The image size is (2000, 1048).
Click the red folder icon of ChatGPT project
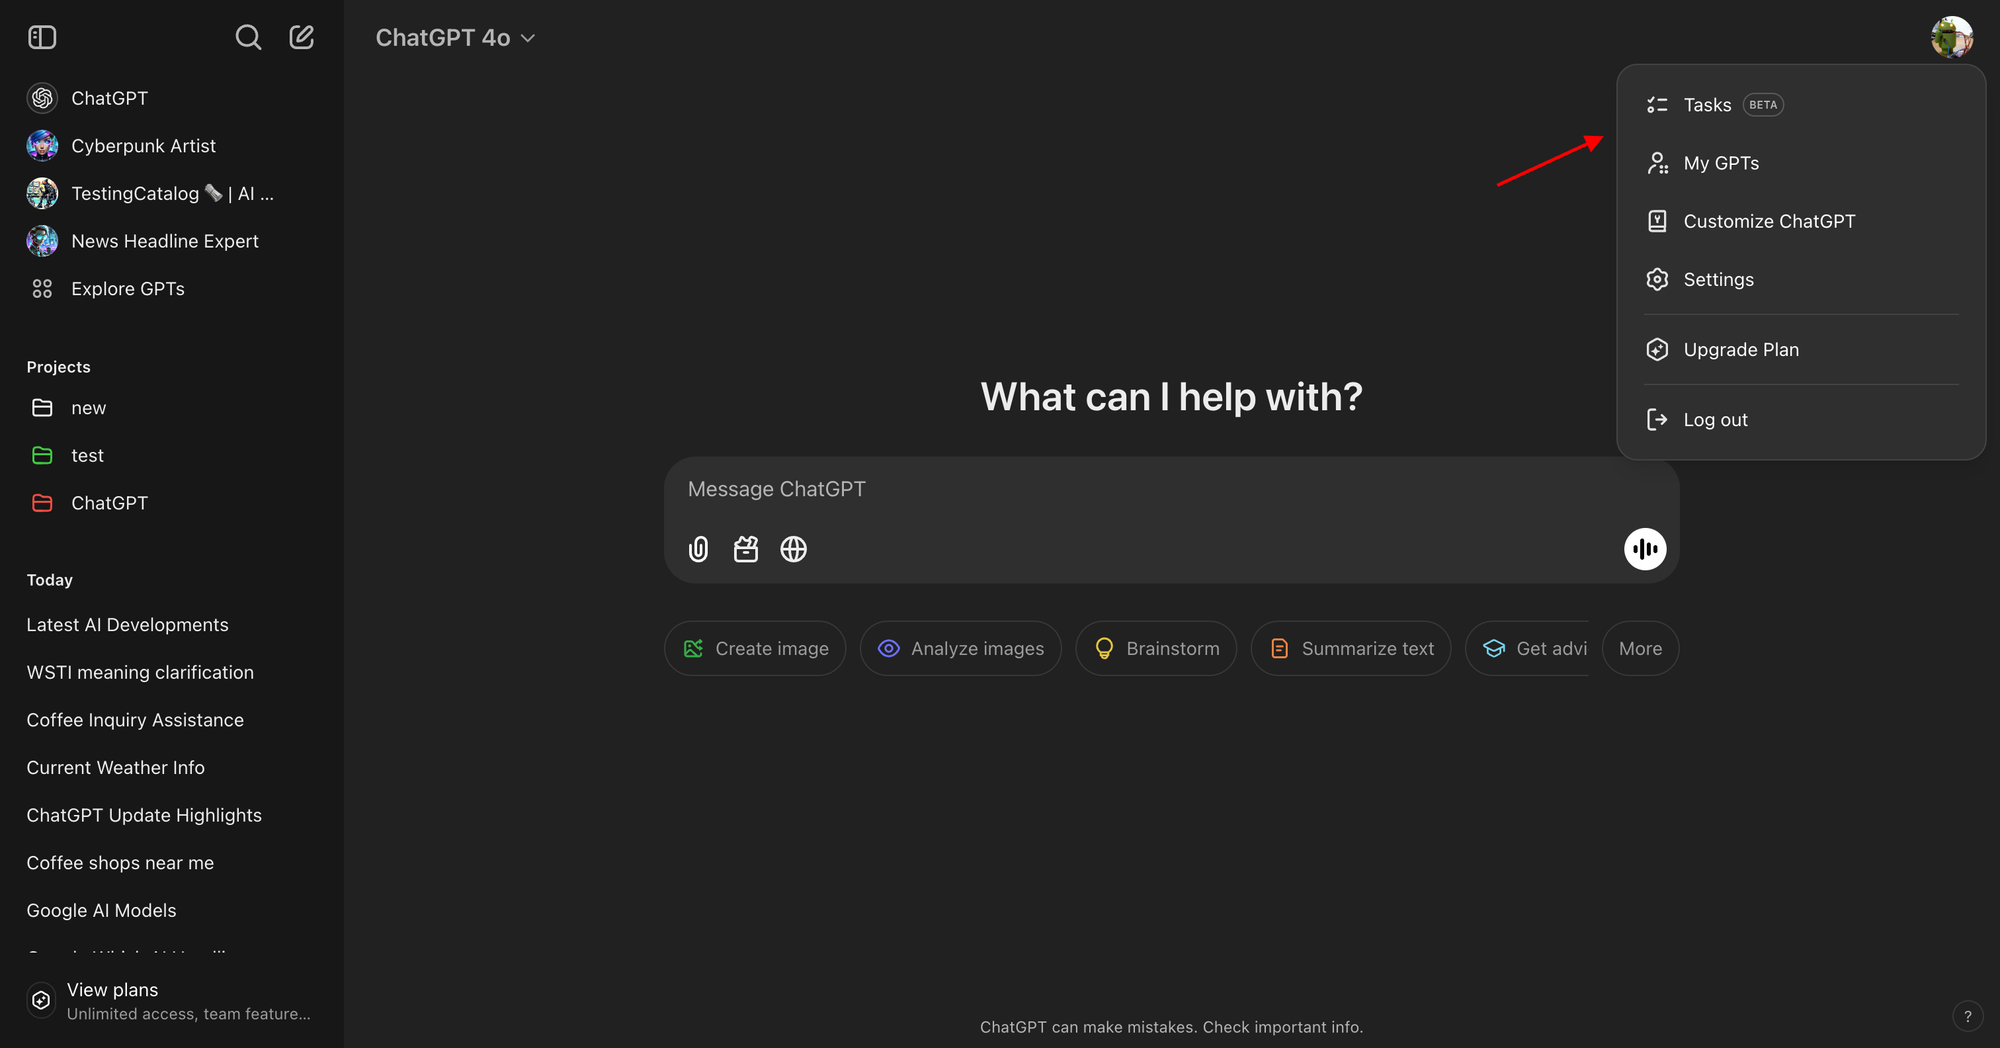pyautogui.click(x=42, y=503)
